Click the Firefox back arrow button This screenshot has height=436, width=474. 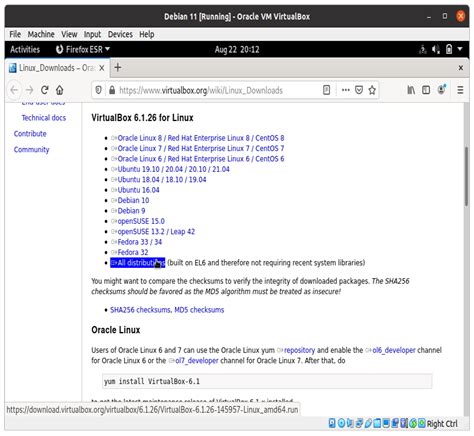point(14,90)
